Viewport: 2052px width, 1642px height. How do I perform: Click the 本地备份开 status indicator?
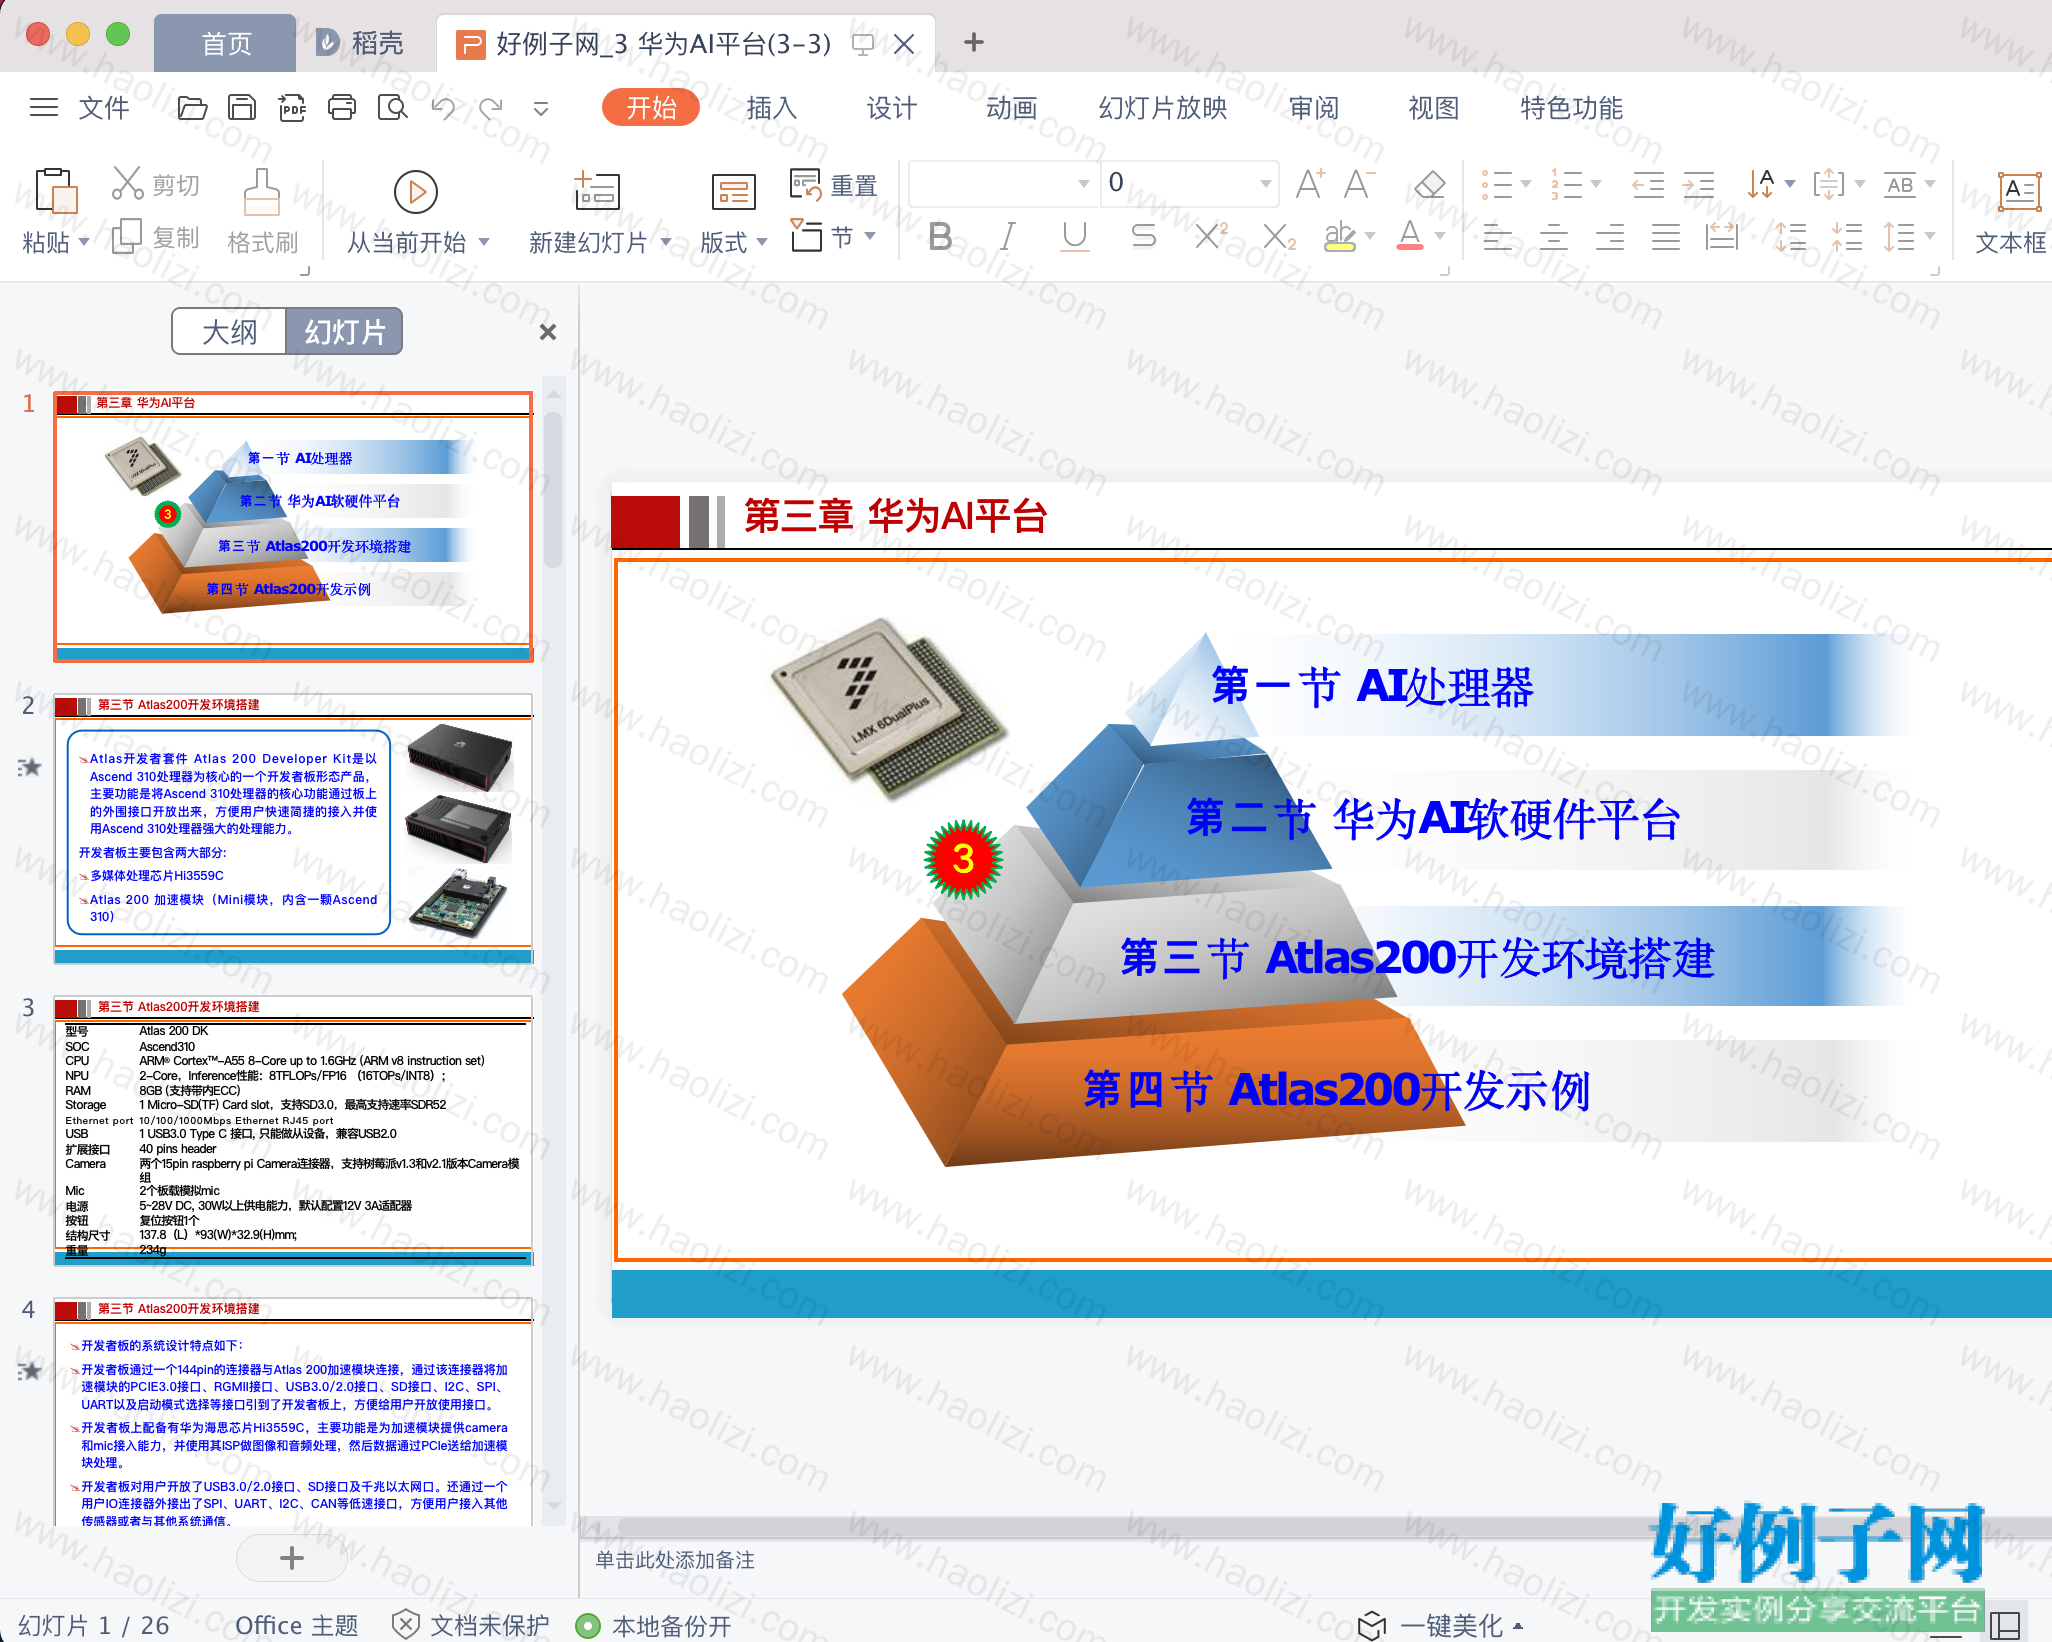click(654, 1625)
